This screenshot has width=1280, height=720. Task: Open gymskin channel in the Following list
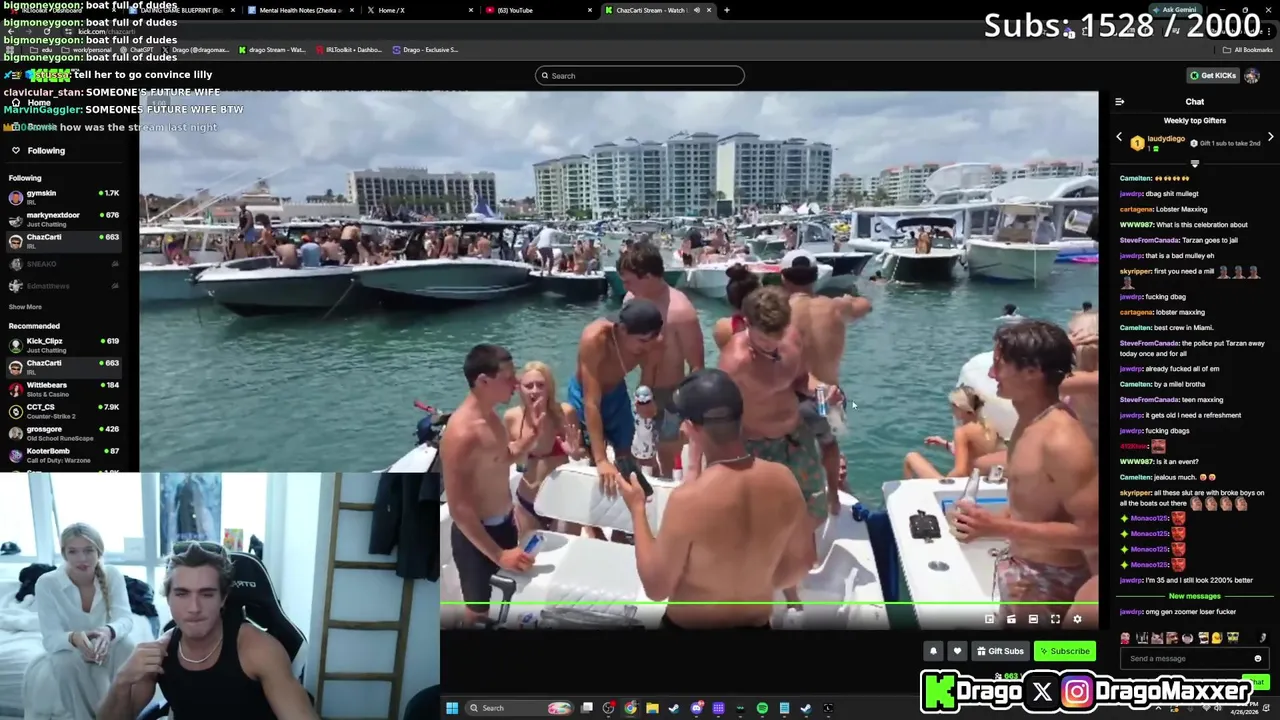tap(63, 197)
